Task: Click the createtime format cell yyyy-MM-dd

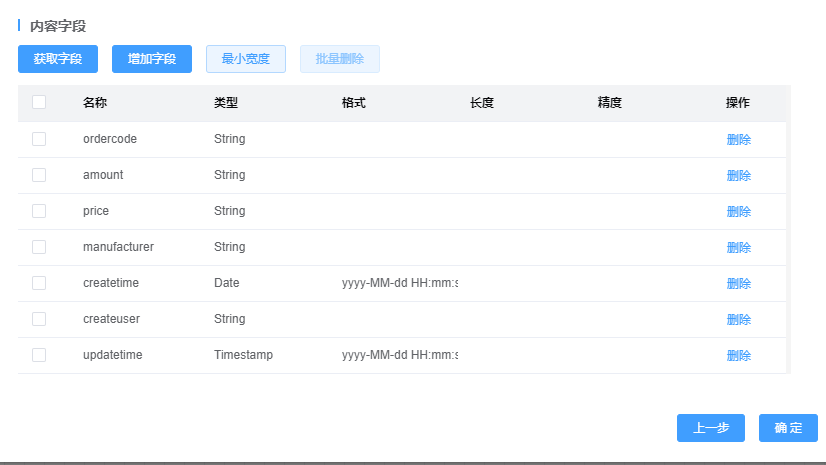Action: pyautogui.click(x=399, y=283)
